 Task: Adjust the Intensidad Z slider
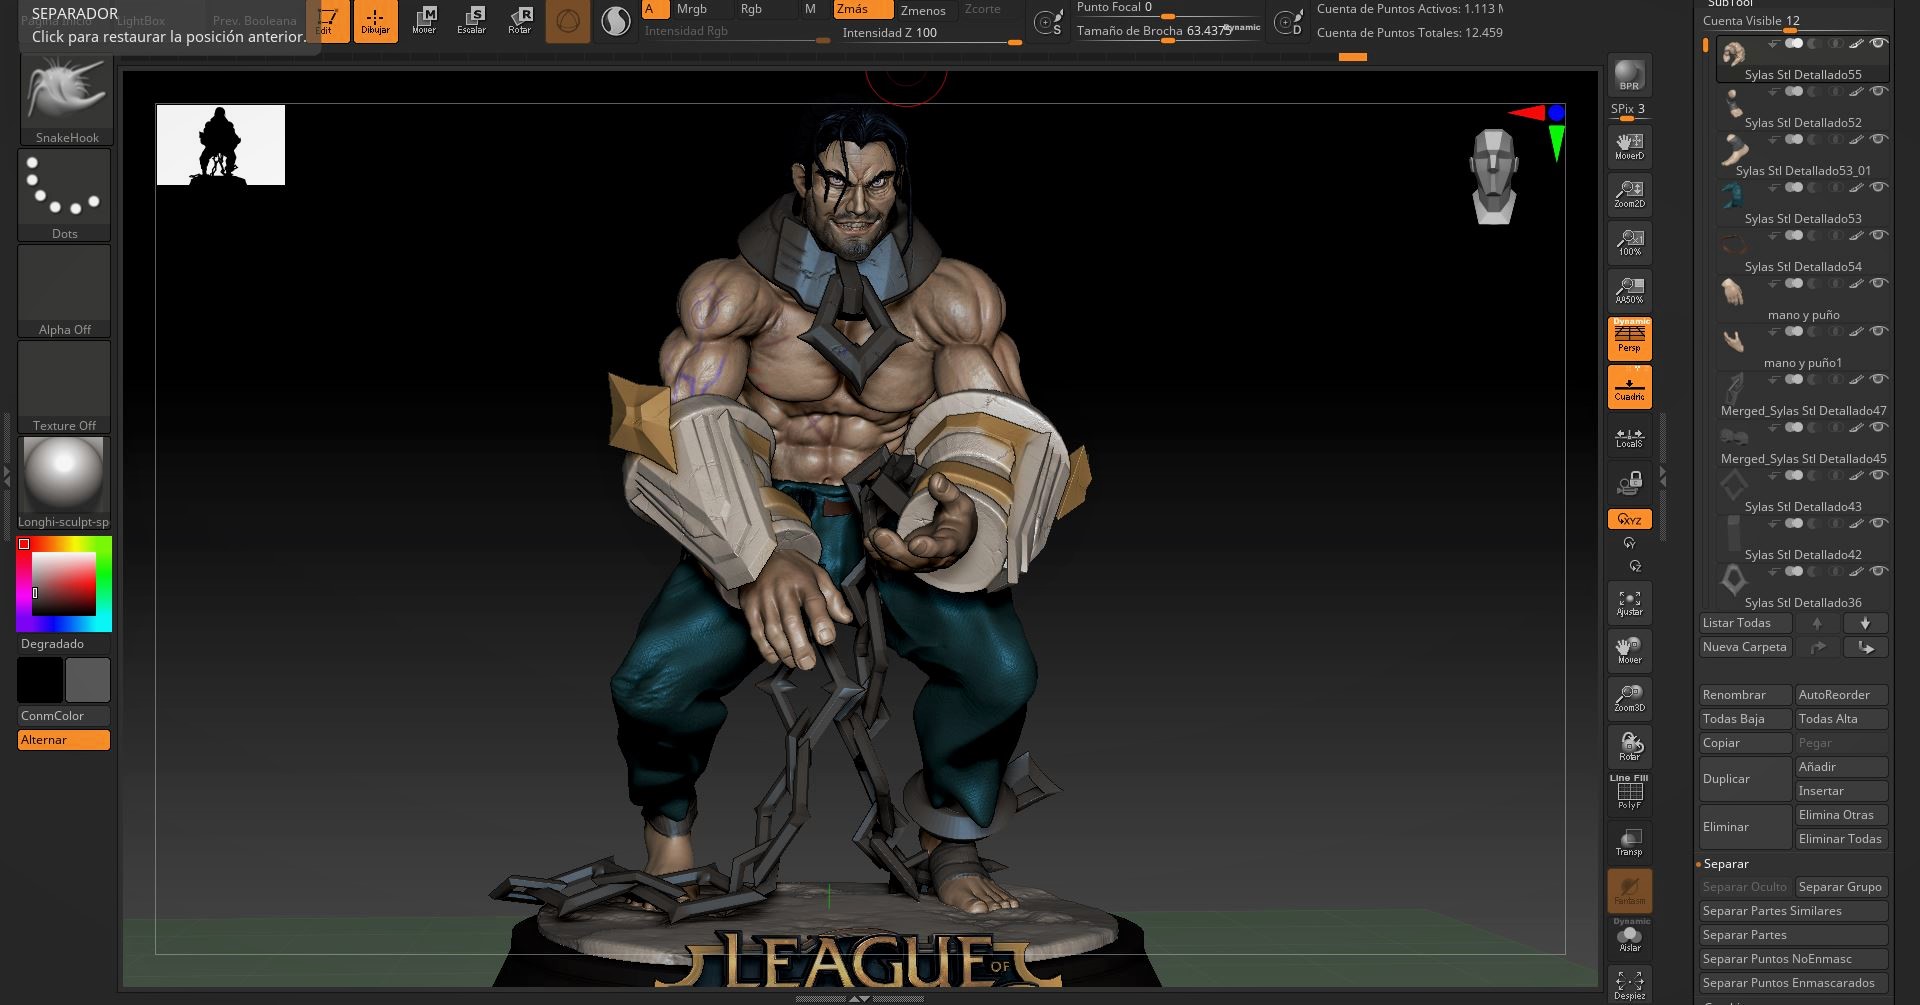point(931,33)
